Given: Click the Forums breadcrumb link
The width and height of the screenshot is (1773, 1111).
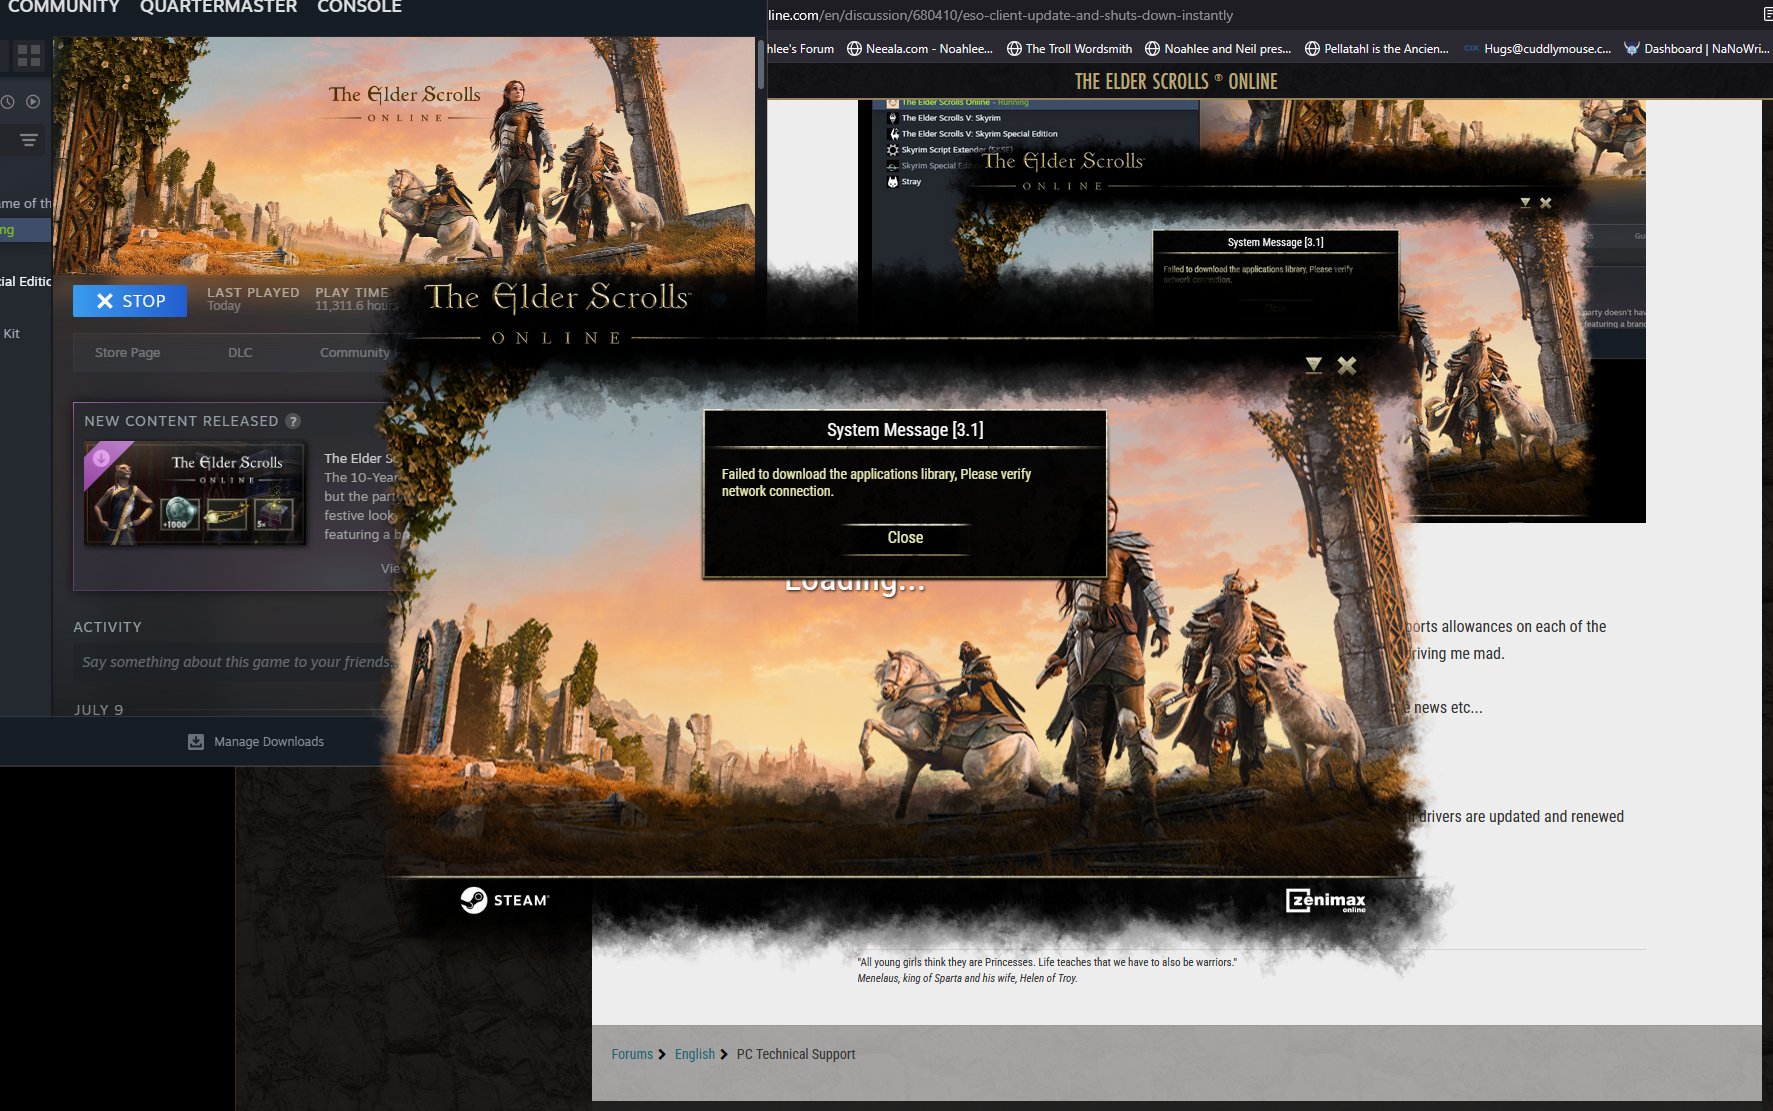Looking at the screenshot, I should click(632, 1054).
